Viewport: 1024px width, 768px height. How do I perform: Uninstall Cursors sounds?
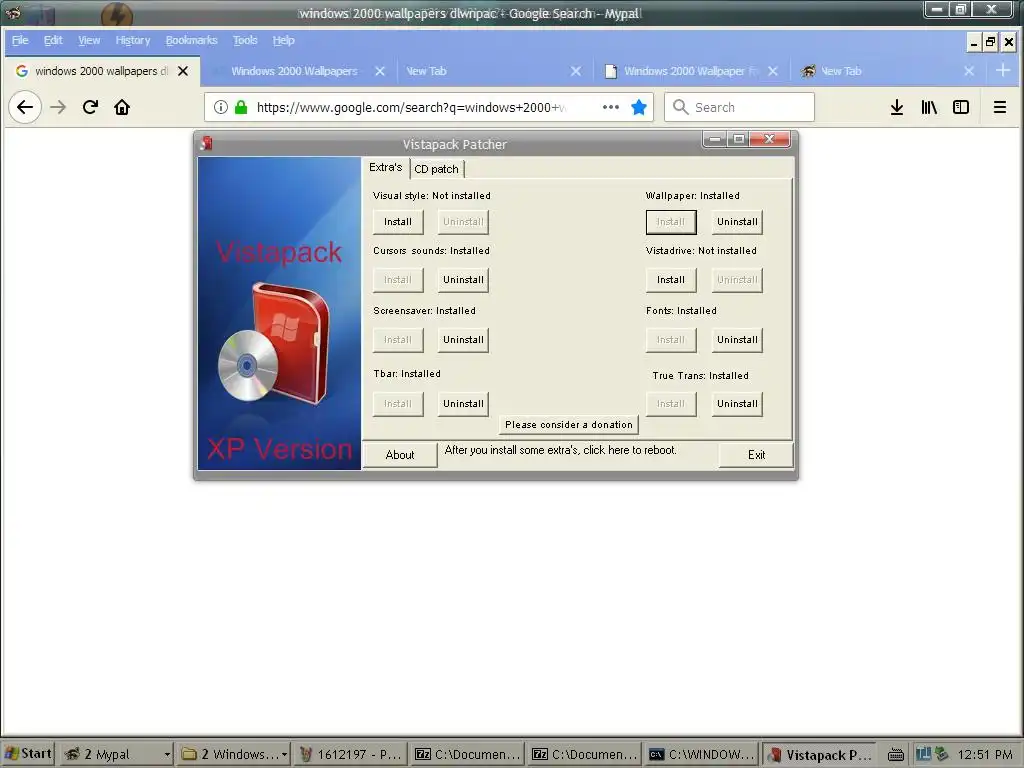click(x=463, y=280)
